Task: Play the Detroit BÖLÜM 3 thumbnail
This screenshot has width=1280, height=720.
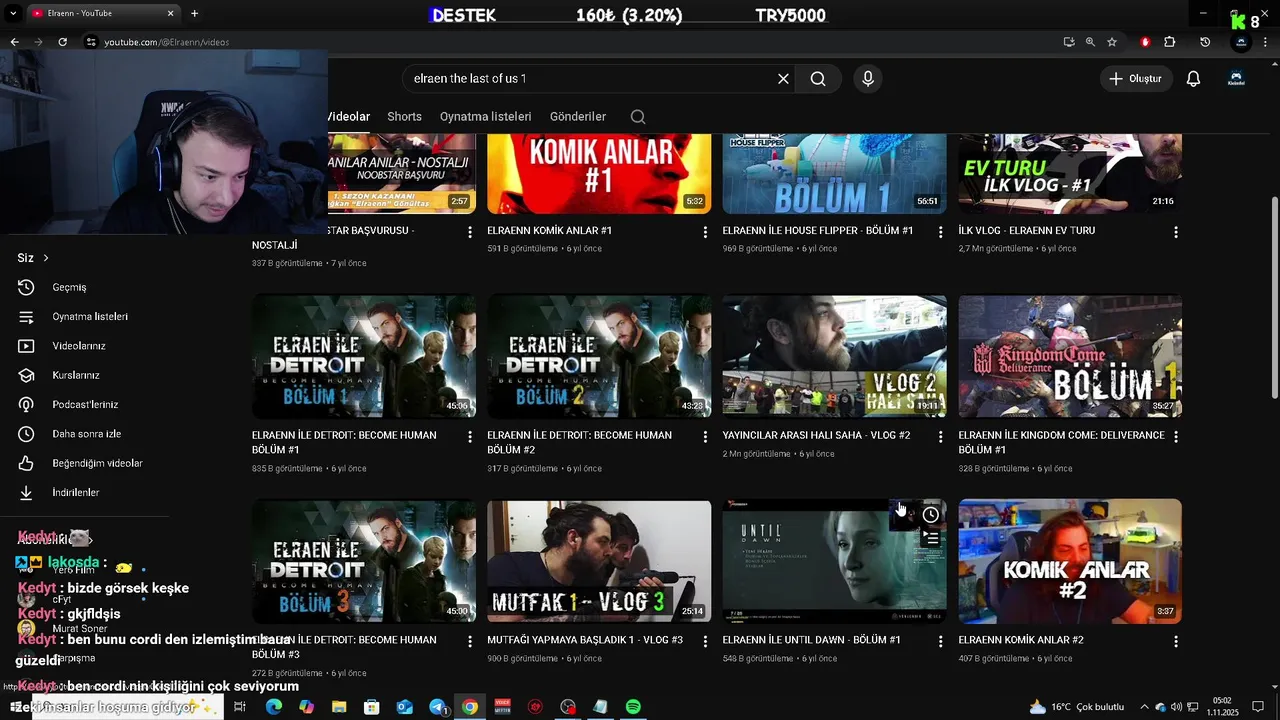Action: [364, 561]
